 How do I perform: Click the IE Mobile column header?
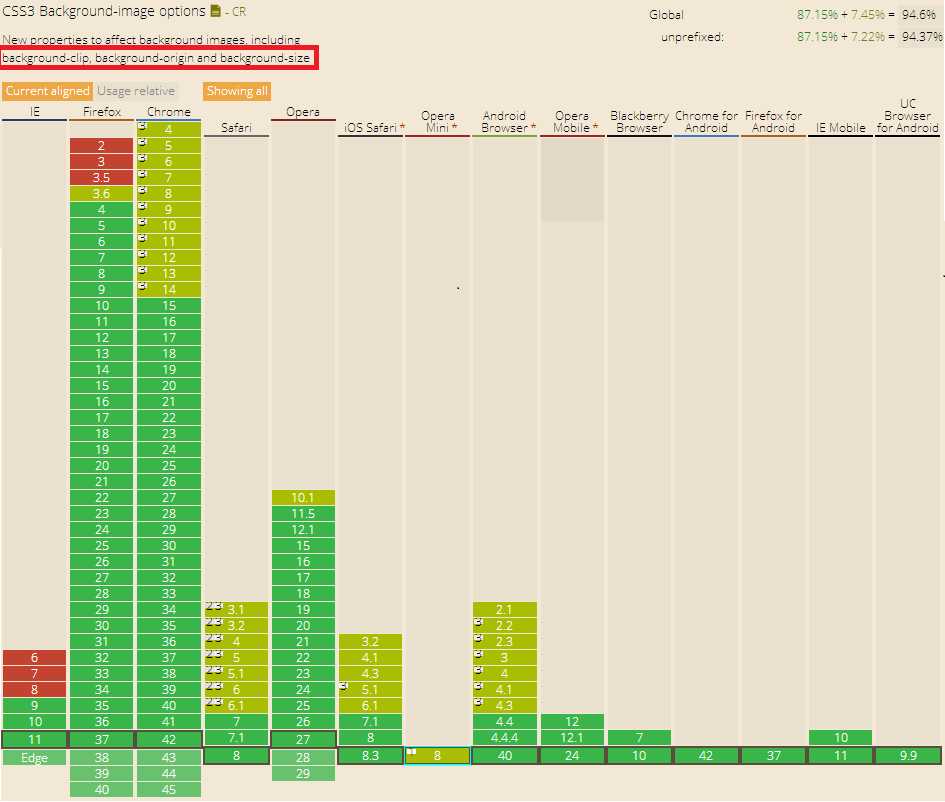click(x=841, y=128)
